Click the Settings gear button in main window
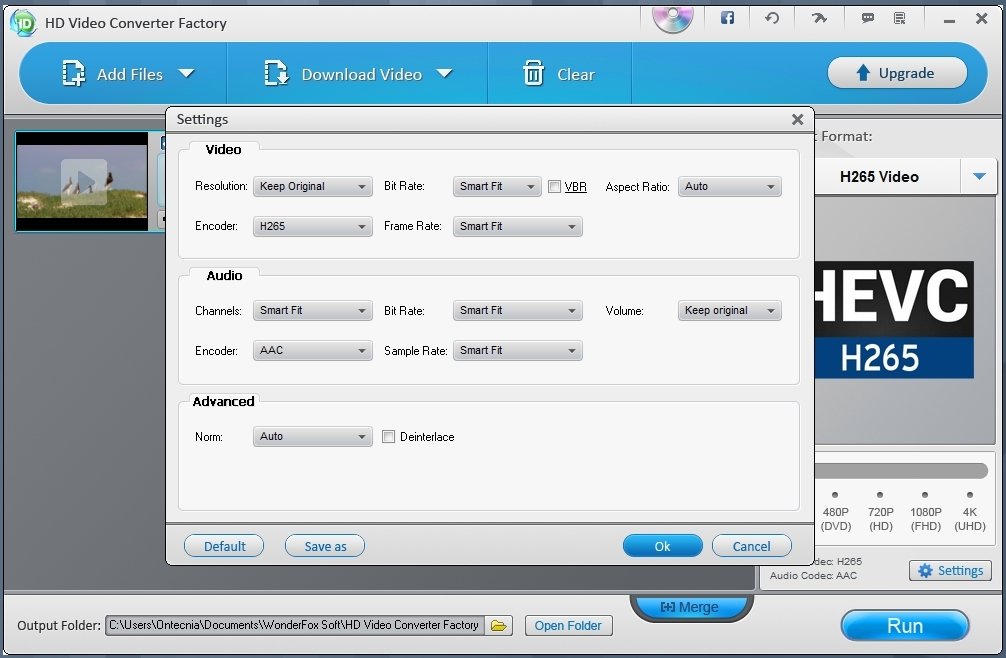 pyautogui.click(x=950, y=570)
